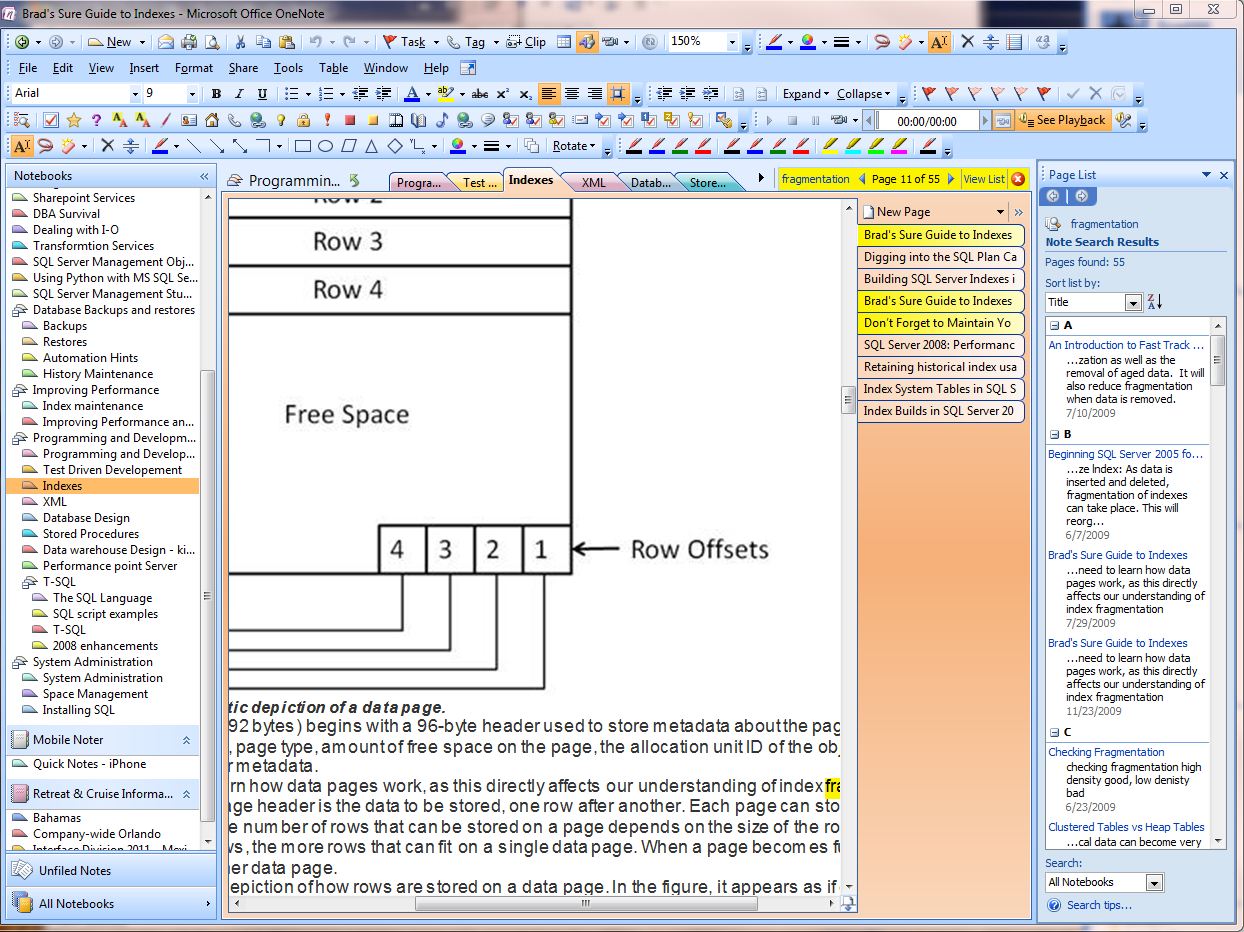
Task: Open the Search tips link
Action: click(x=1099, y=905)
